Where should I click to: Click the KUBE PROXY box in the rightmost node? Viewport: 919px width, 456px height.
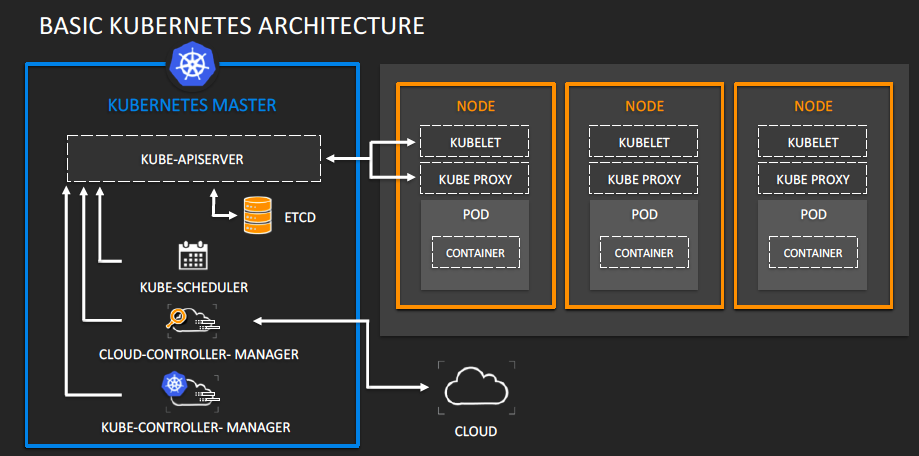[x=813, y=179]
